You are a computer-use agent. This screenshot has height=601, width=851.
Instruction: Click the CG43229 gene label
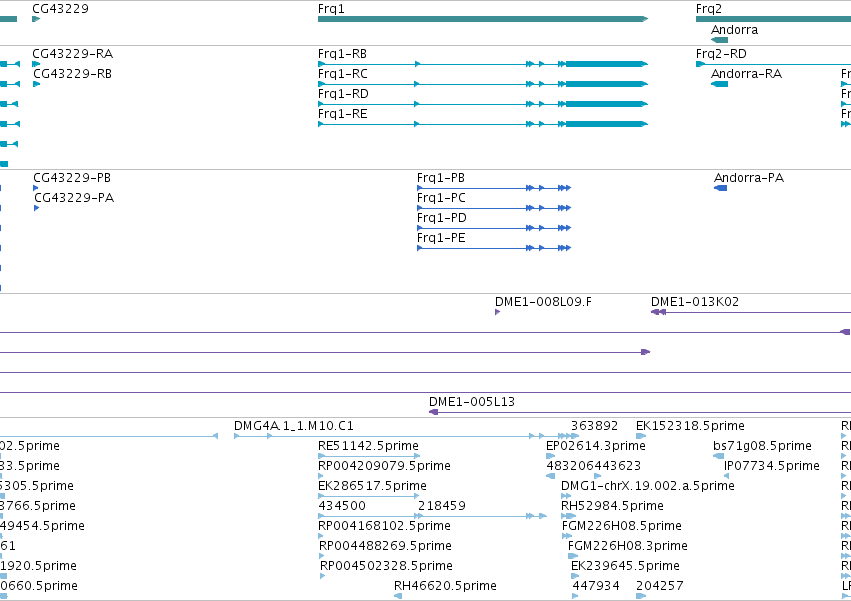tap(60, 9)
